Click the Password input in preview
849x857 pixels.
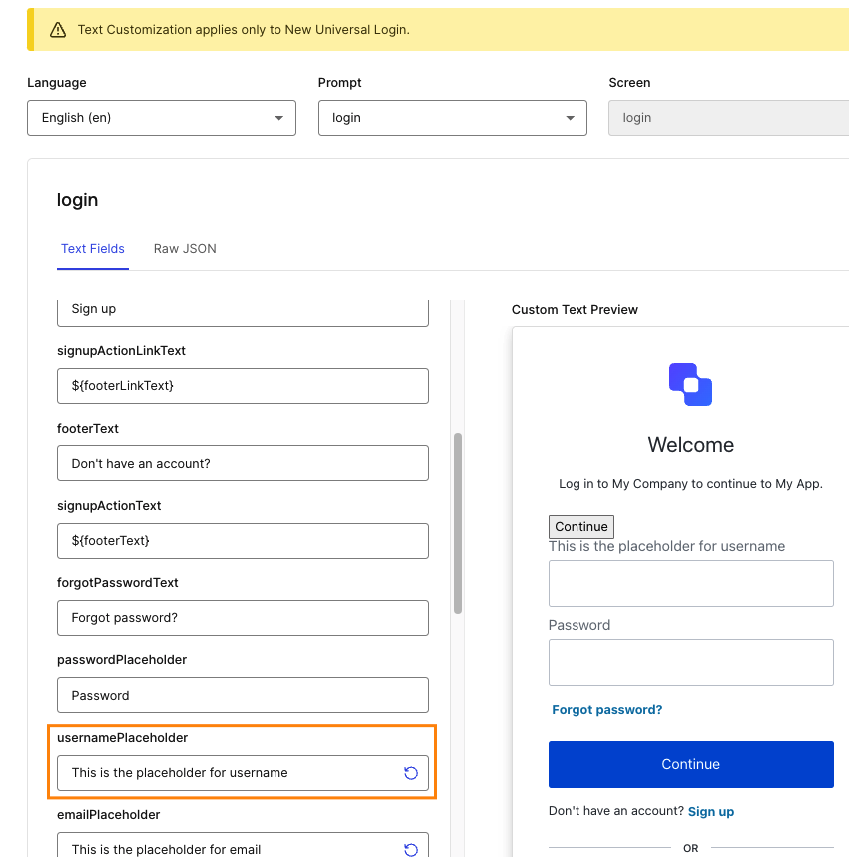click(x=691, y=662)
